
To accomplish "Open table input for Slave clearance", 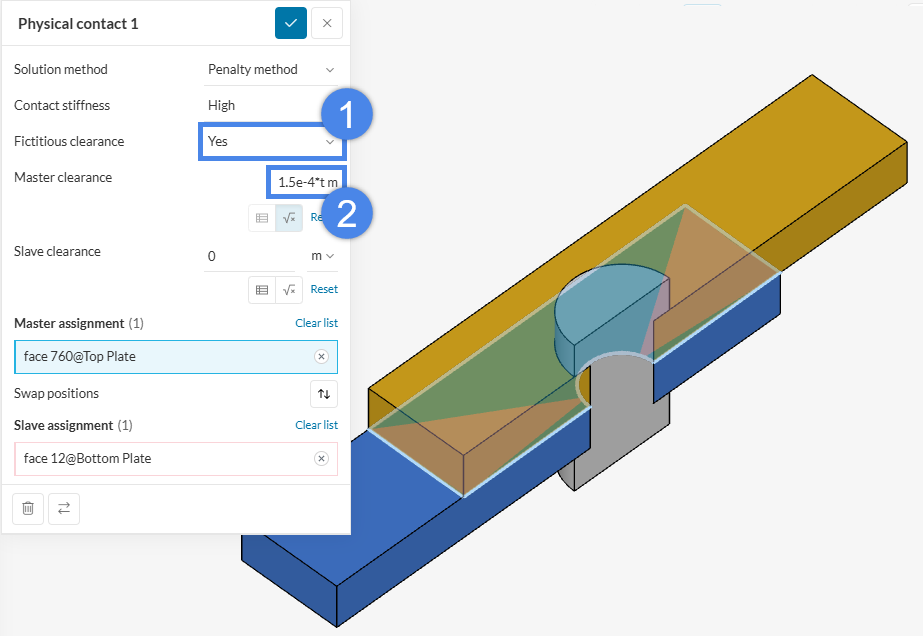I will 262,289.
